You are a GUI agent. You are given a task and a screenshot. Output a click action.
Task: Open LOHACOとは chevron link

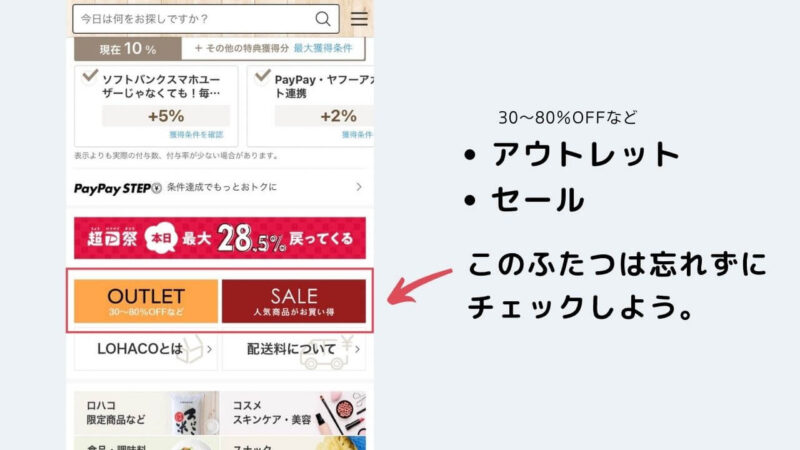pos(210,349)
